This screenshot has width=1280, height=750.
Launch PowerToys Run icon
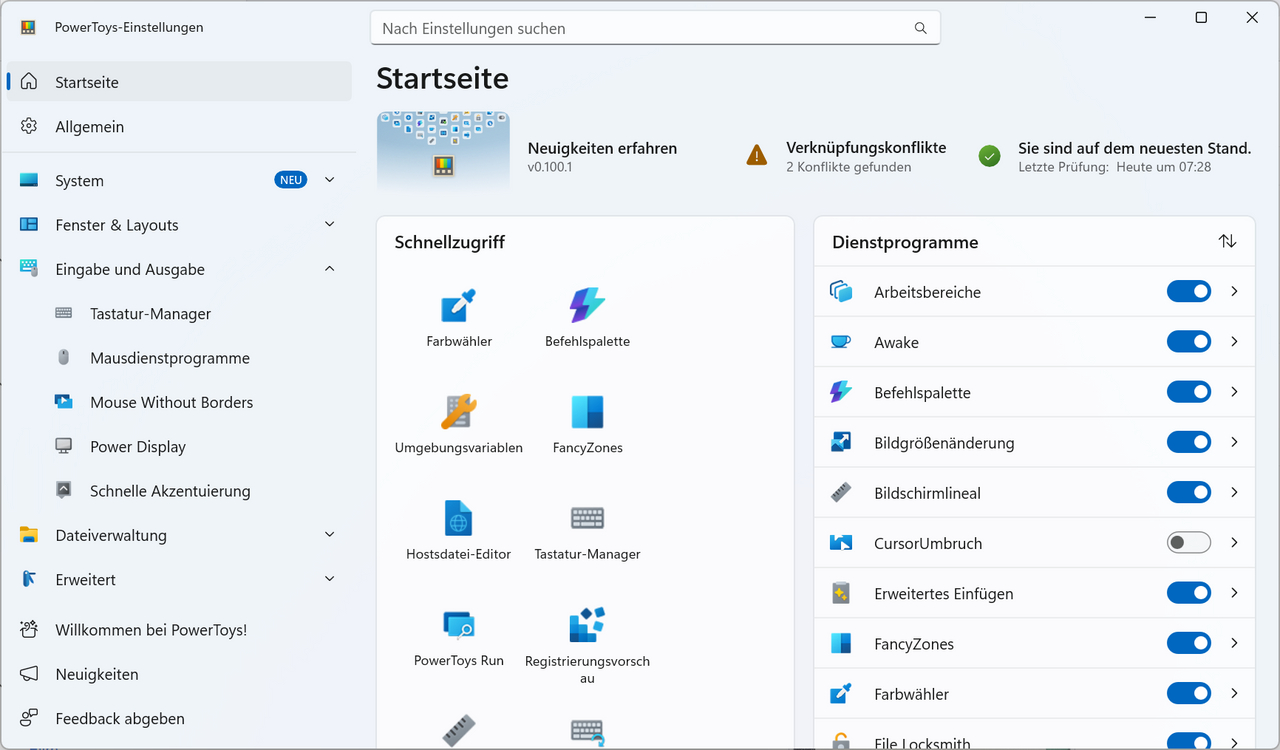[x=459, y=625]
